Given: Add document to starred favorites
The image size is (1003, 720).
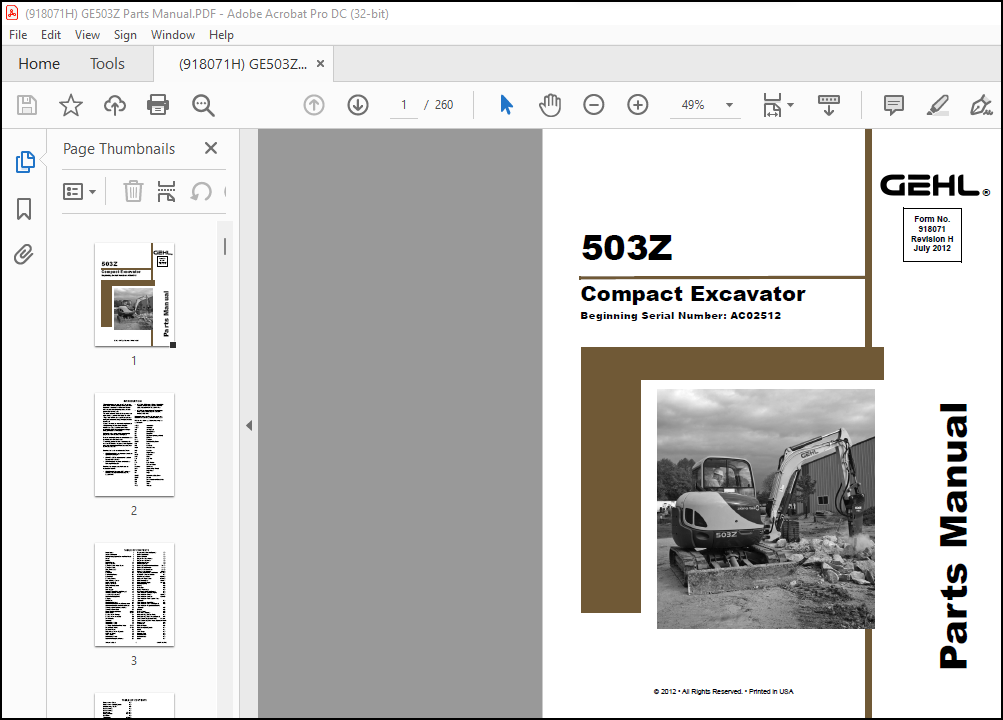Looking at the screenshot, I should click(x=70, y=105).
